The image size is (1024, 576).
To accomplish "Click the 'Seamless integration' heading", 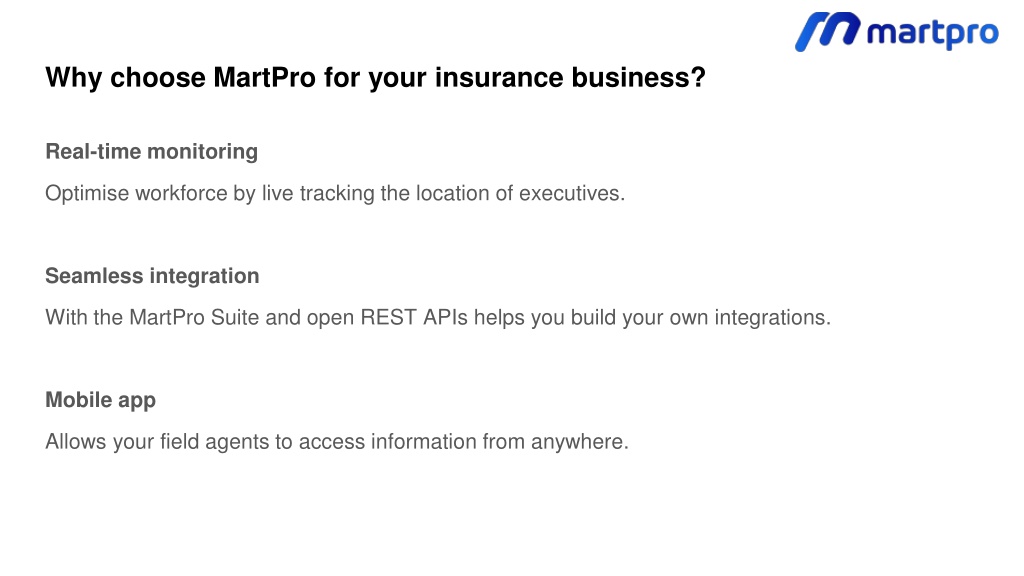I will click(x=152, y=276).
